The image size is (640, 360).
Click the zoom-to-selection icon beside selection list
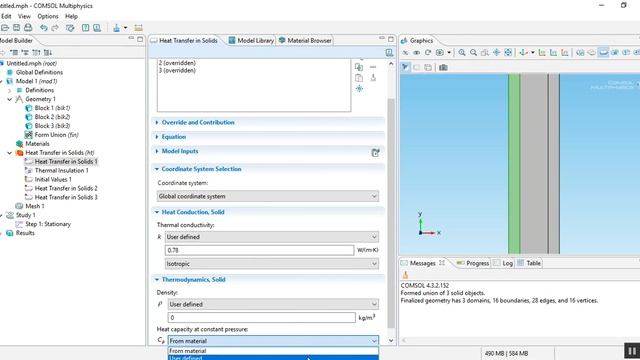pos(359,89)
